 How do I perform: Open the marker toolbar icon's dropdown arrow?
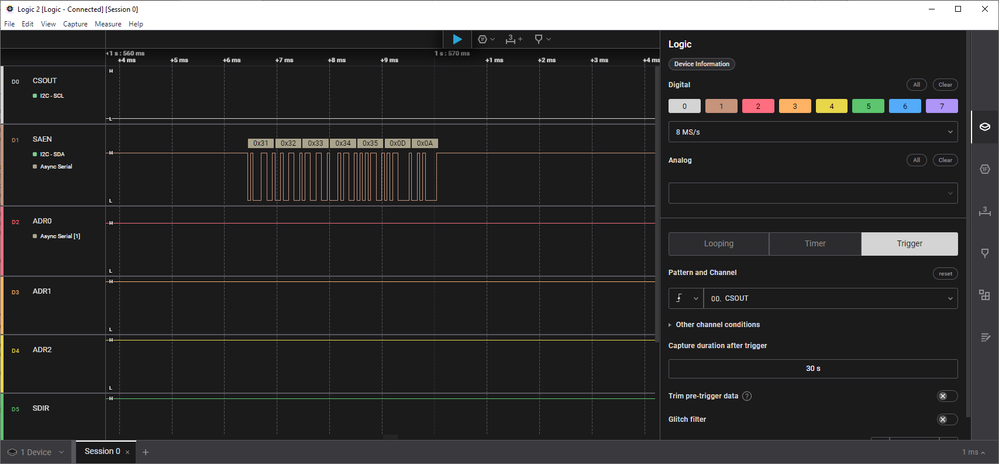pyautogui.click(x=549, y=39)
